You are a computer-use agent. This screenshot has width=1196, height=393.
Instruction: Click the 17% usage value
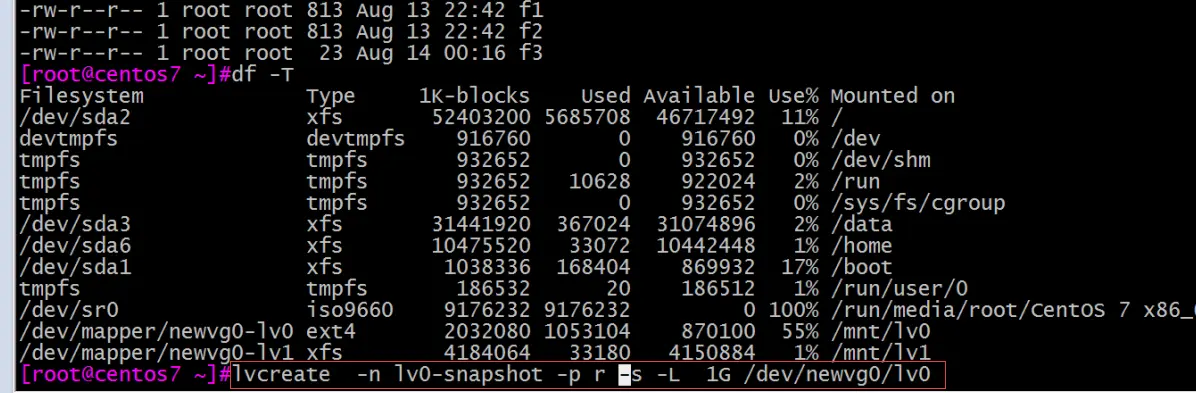[799, 267]
